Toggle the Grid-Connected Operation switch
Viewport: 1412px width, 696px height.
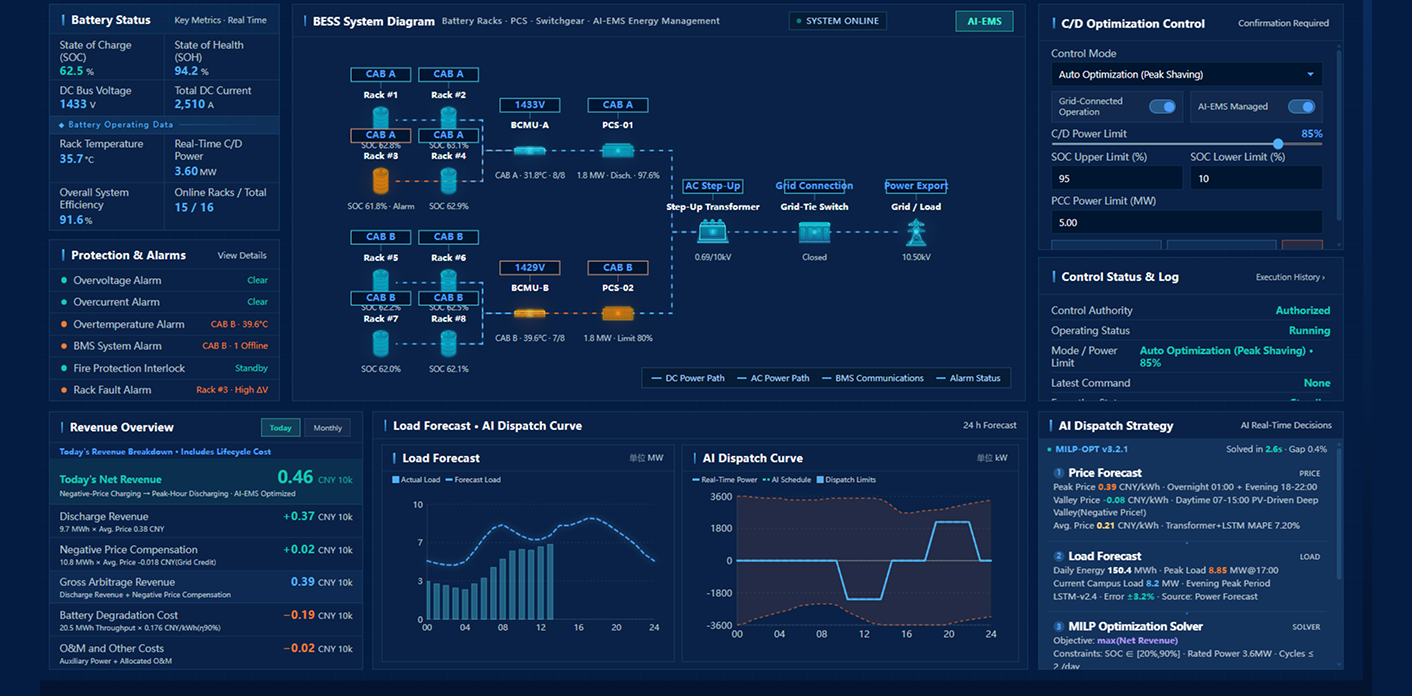point(1162,107)
